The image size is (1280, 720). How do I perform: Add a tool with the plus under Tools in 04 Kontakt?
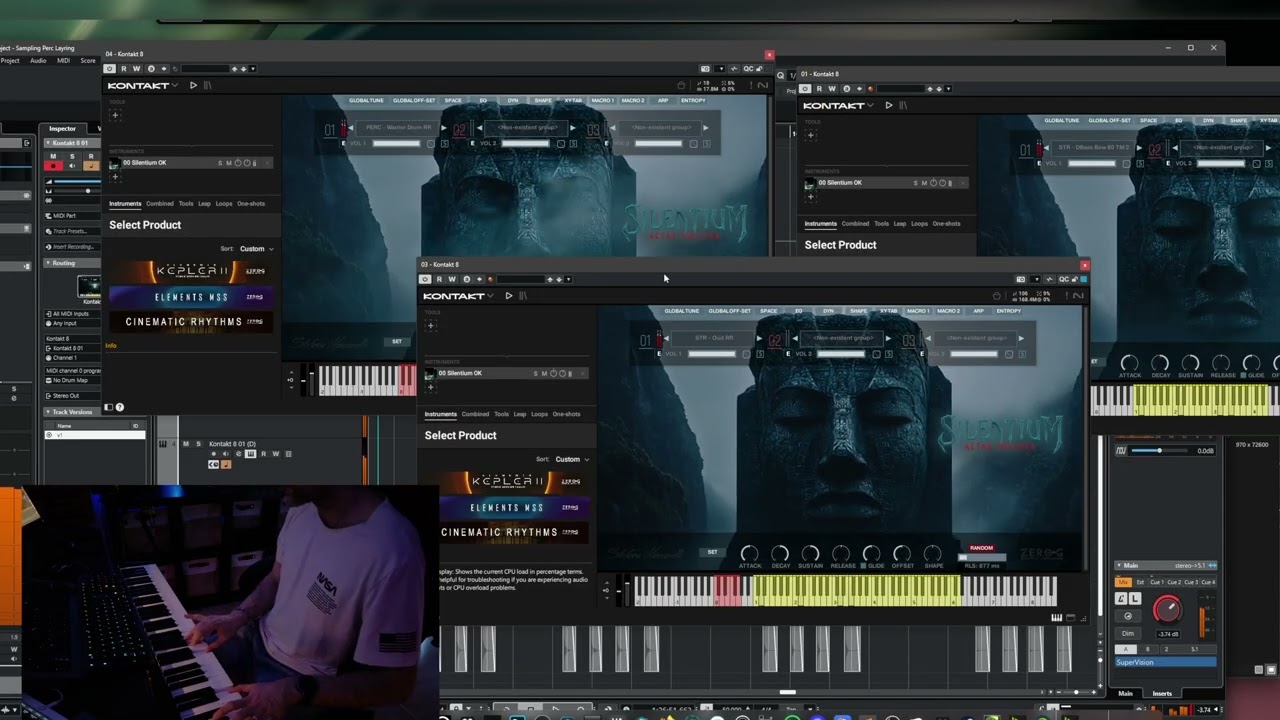115,115
